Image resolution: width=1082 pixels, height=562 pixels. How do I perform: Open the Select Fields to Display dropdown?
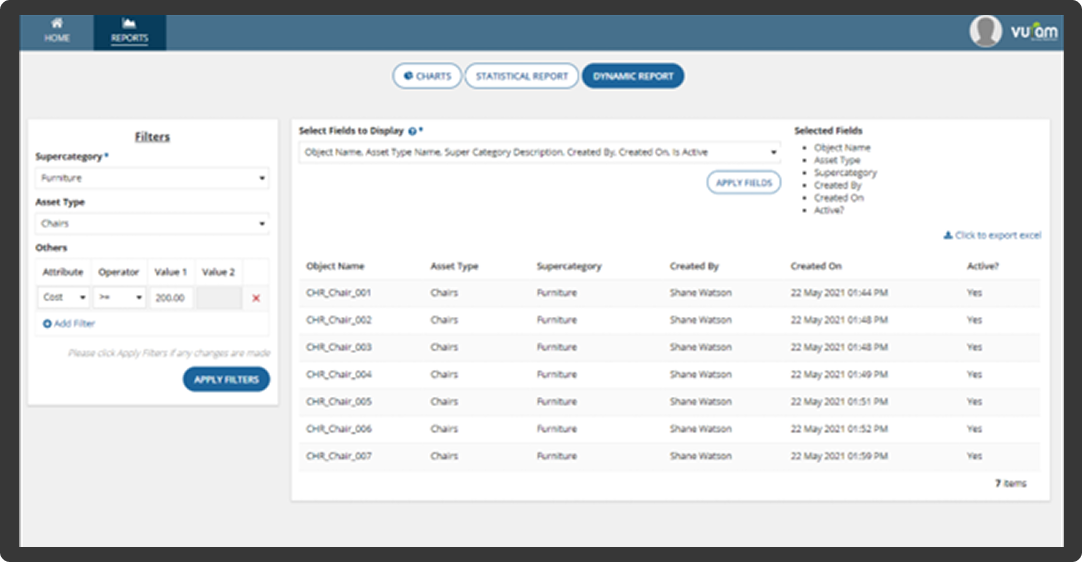click(x=540, y=153)
